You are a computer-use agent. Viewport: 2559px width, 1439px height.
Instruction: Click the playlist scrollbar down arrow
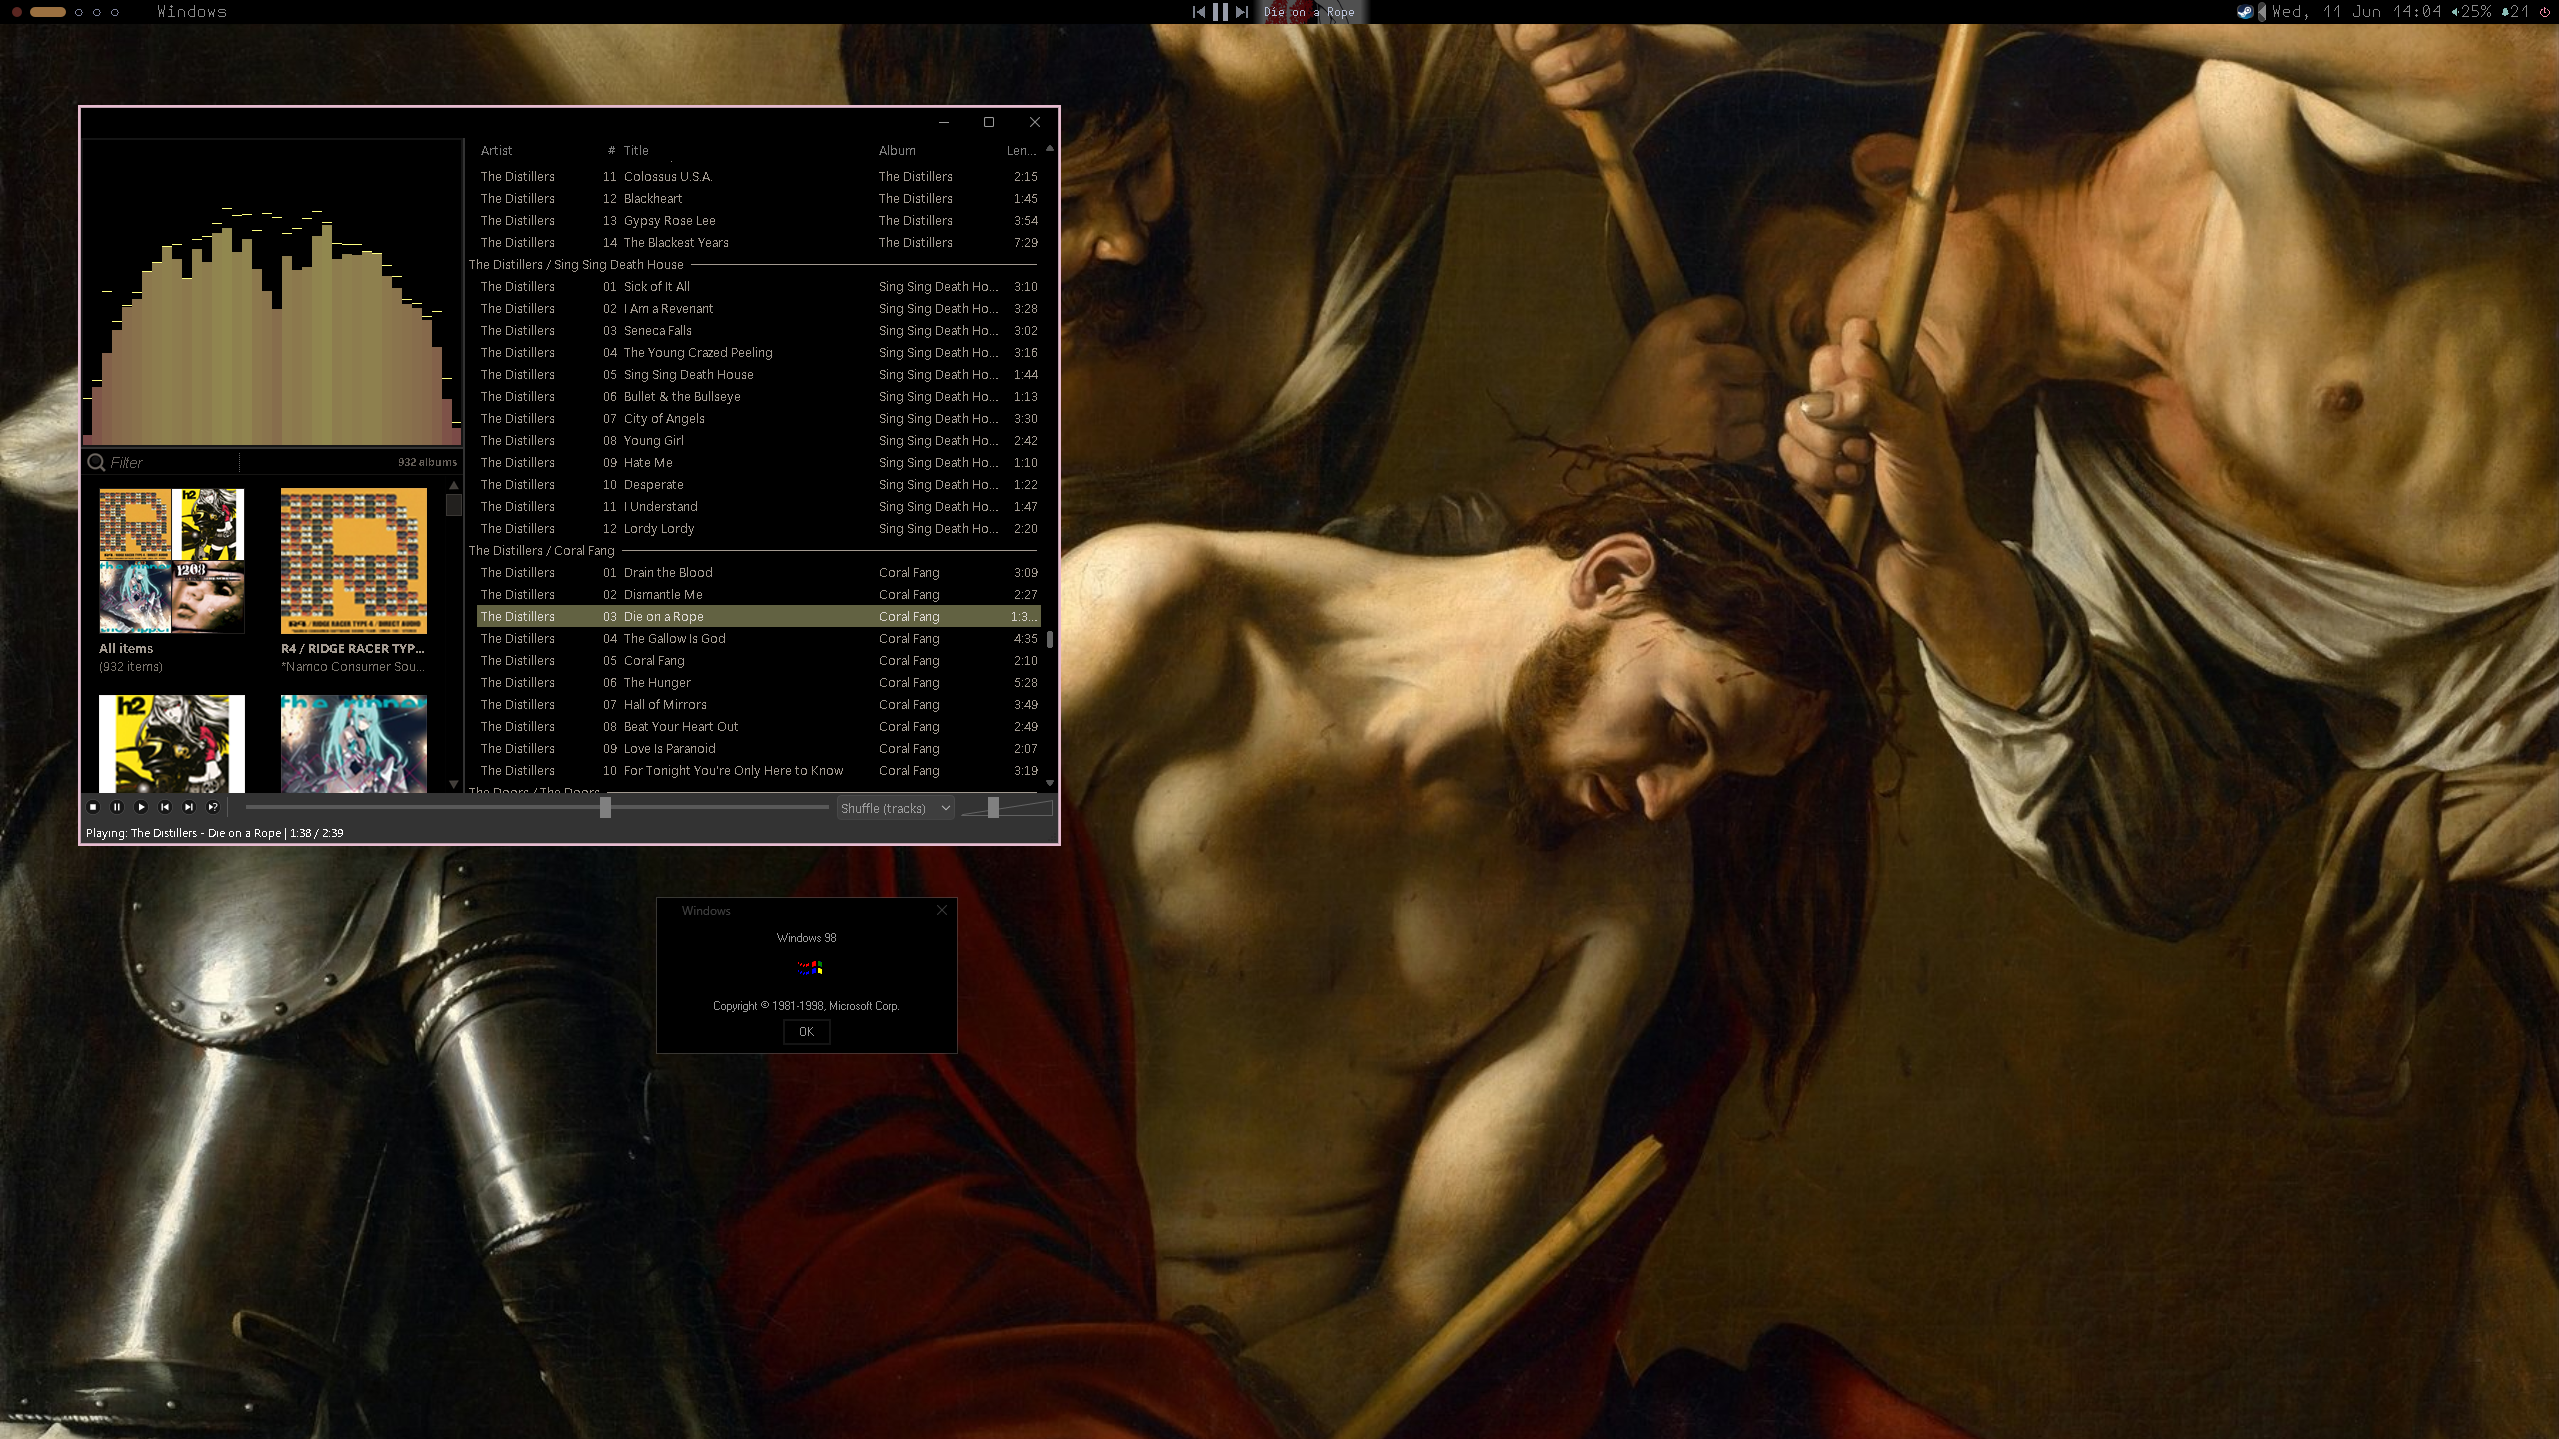point(1050,783)
